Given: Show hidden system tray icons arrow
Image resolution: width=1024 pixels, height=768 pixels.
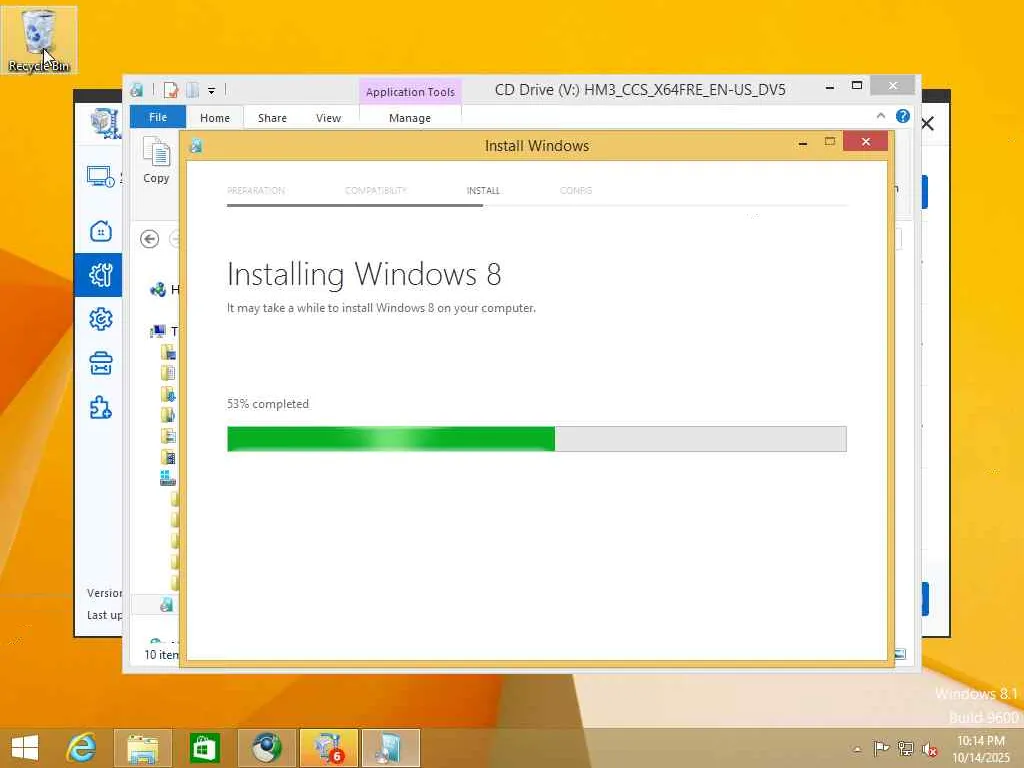Looking at the screenshot, I should tap(857, 749).
